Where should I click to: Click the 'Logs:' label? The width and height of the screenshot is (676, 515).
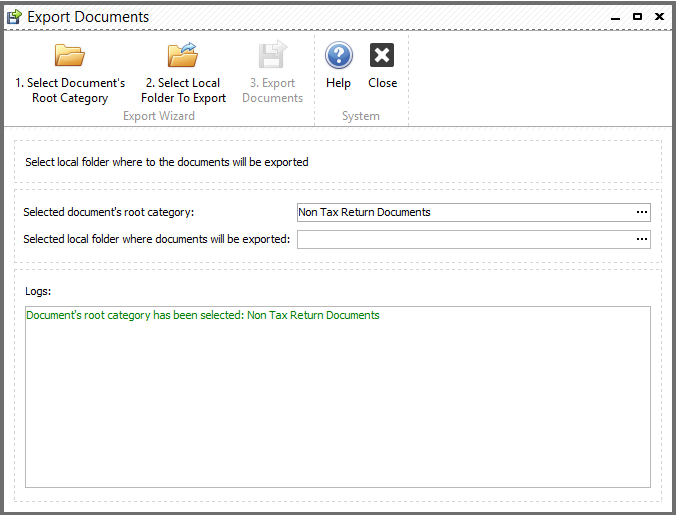[x=38, y=291]
